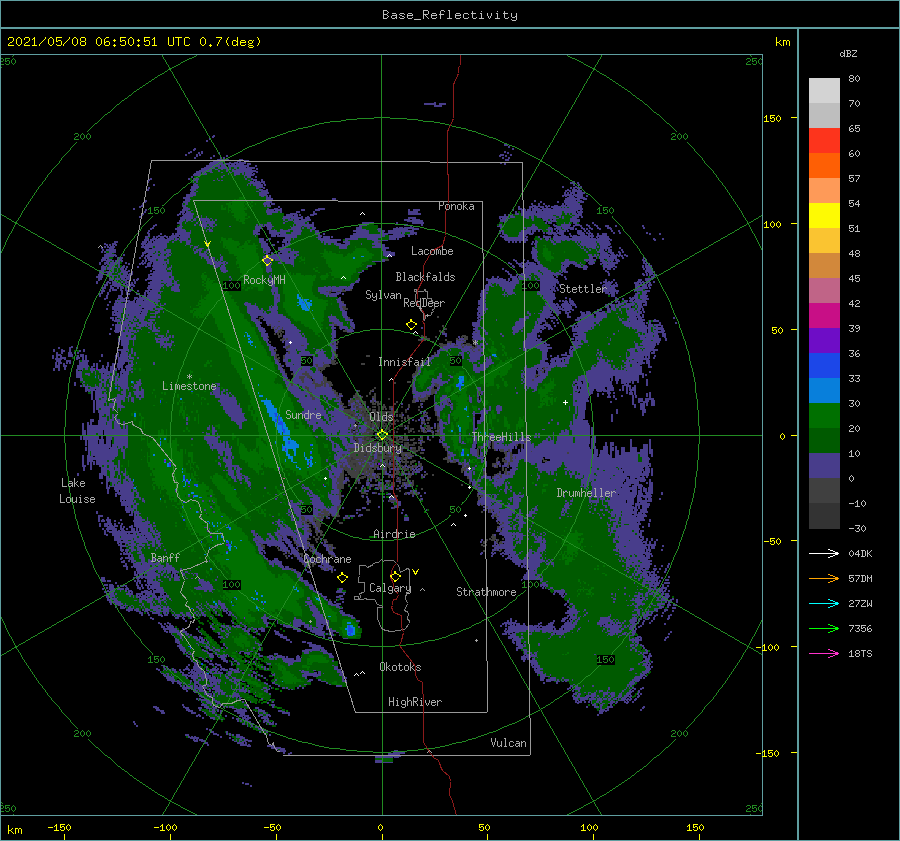900x841 pixels.
Task: Click the yellow diamond marker below RedDeer
Action: [411, 325]
